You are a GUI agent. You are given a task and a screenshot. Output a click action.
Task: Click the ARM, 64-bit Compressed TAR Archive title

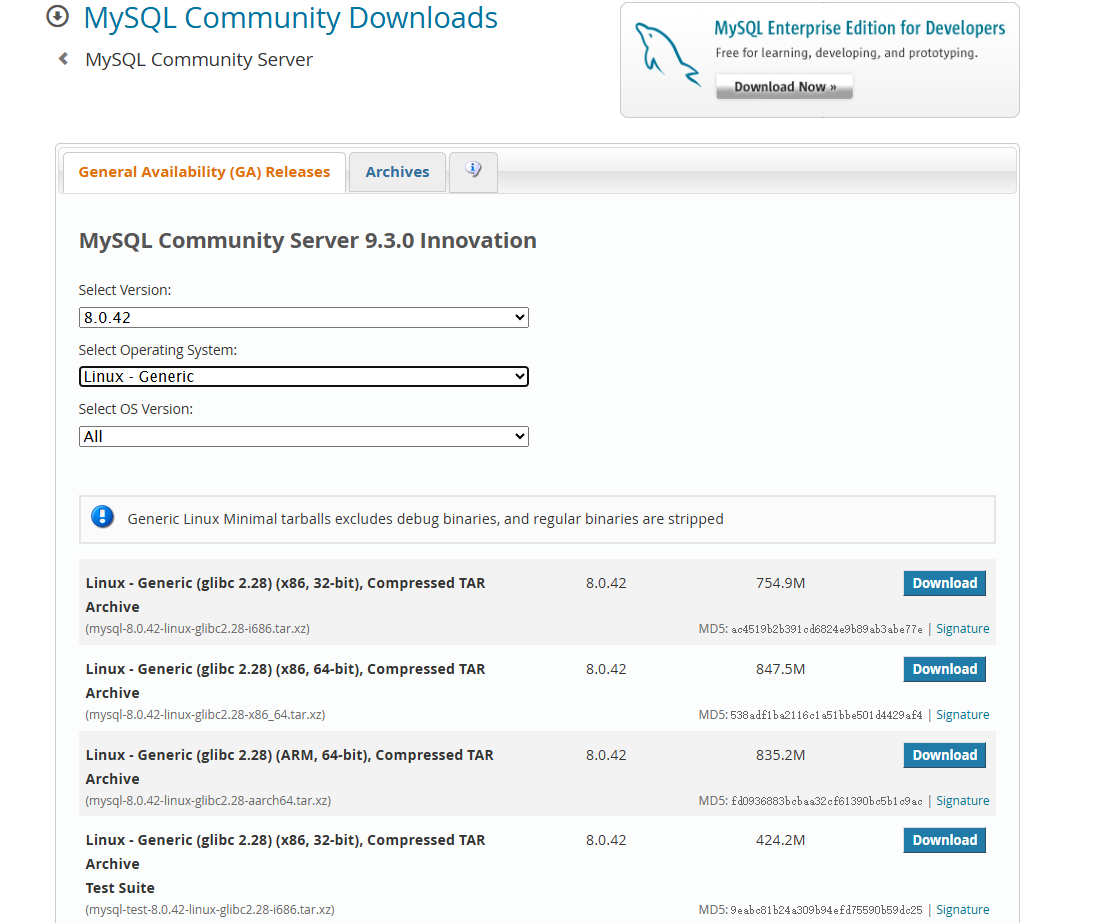290,767
